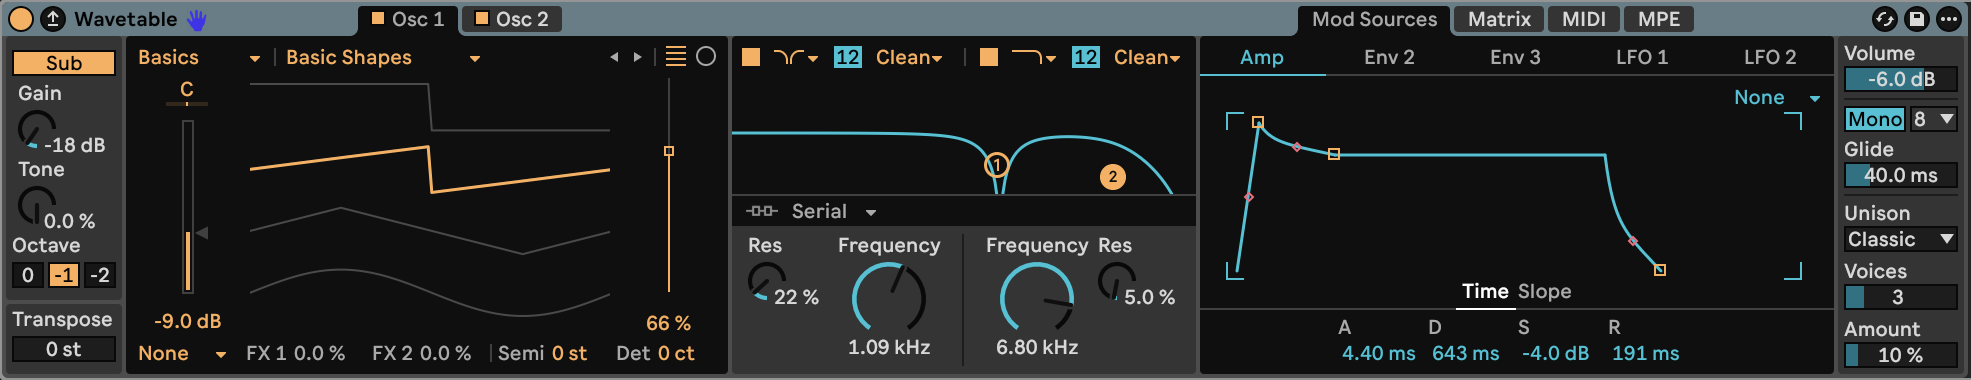Screen dimensions: 1971x380
Task: Select the LFO 2 tab
Action: [1770, 58]
